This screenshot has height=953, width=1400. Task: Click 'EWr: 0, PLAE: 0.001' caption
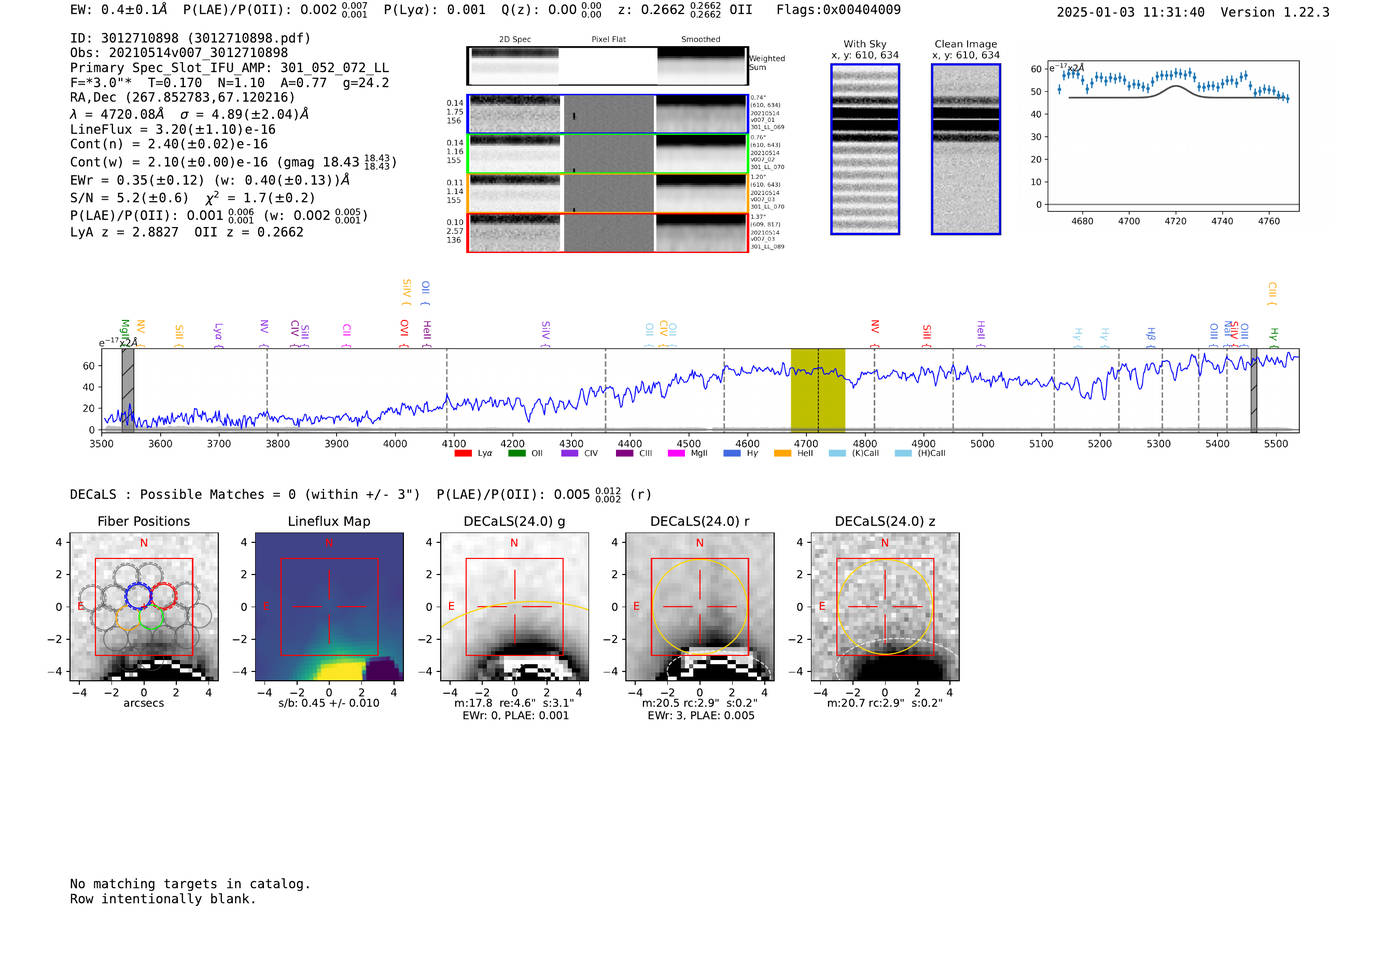pos(515,716)
